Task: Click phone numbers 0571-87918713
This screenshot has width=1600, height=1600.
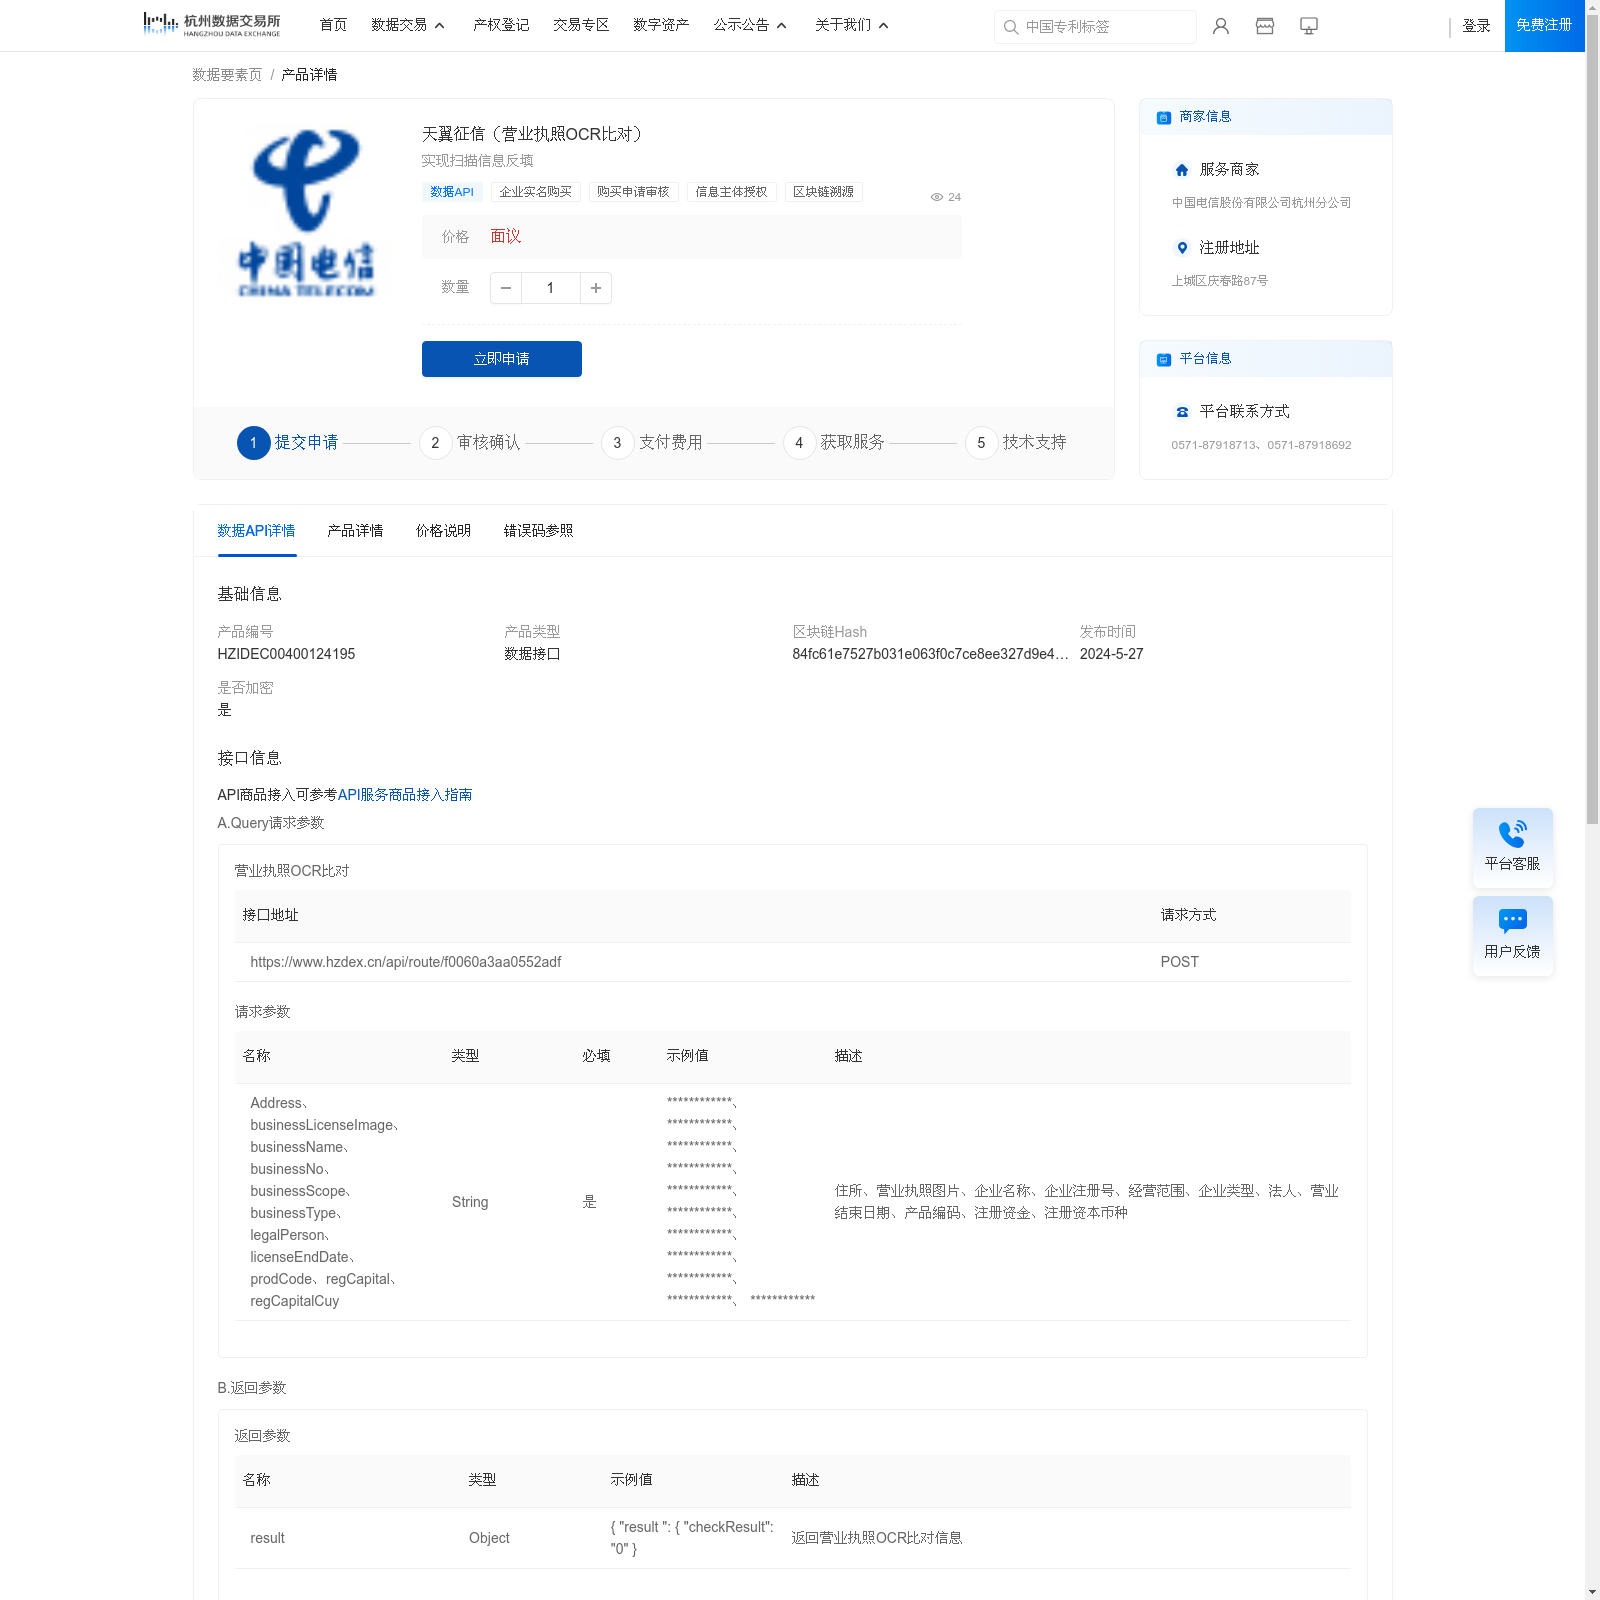Action: [1261, 445]
